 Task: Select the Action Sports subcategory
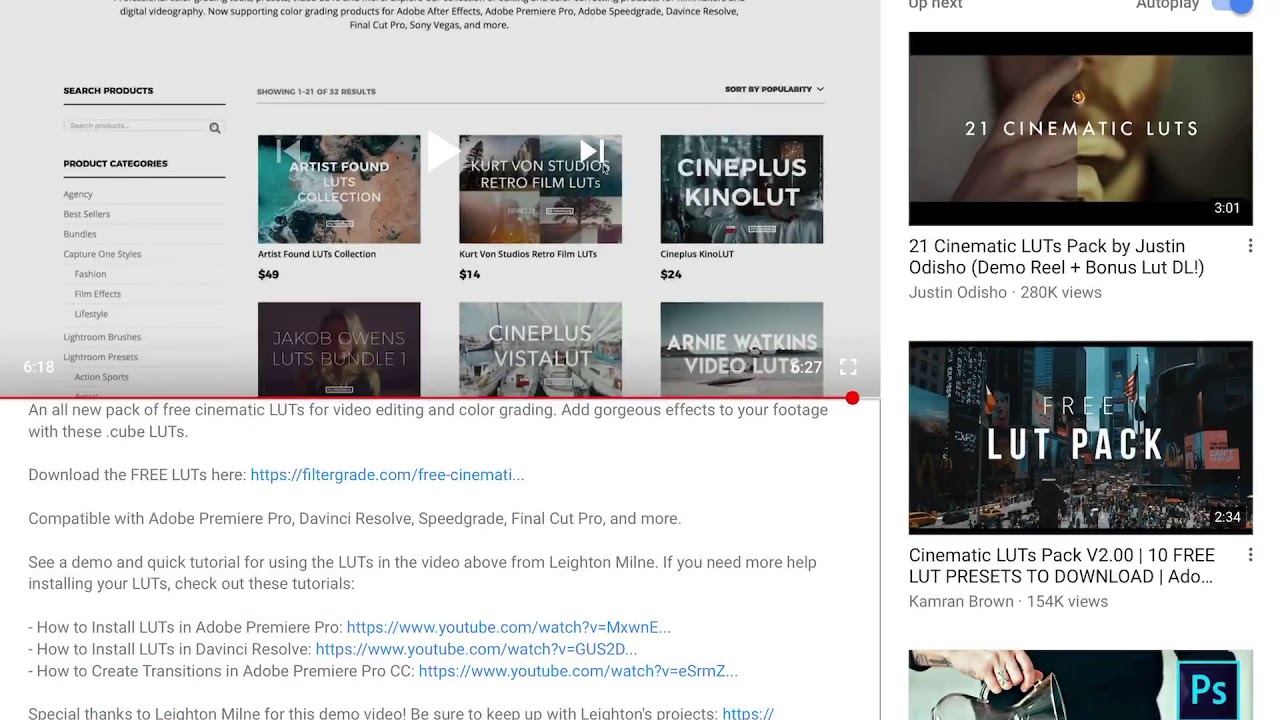(x=102, y=377)
